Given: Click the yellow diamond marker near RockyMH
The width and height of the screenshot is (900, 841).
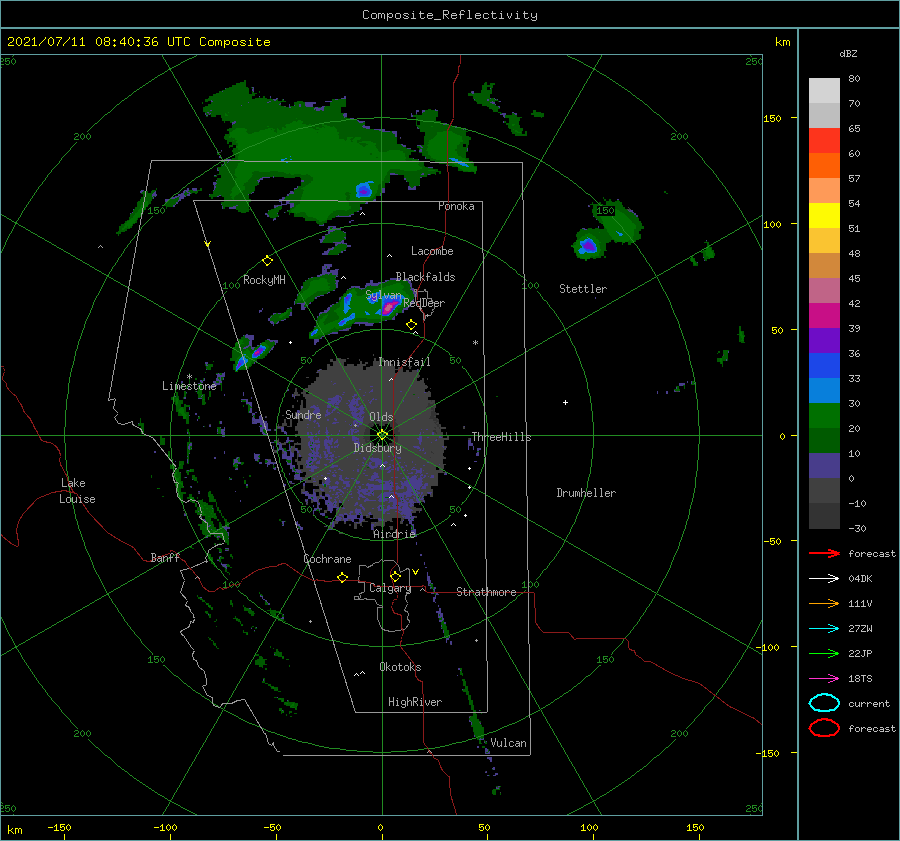Looking at the screenshot, I should coord(267,261).
